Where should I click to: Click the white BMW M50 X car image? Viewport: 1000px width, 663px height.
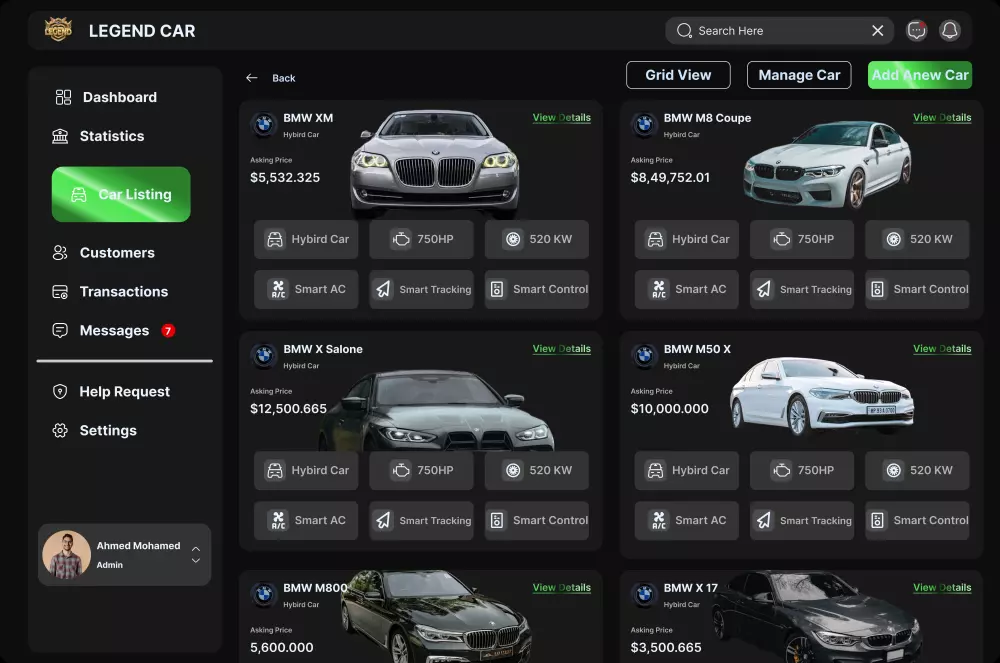click(821, 395)
